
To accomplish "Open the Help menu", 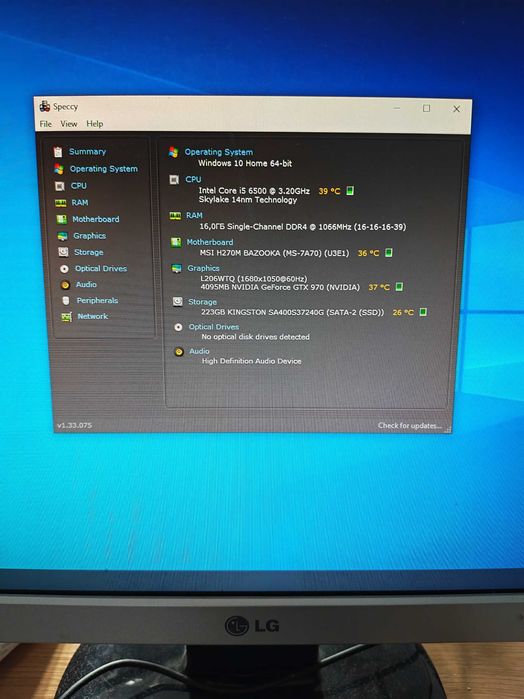I will coord(95,124).
